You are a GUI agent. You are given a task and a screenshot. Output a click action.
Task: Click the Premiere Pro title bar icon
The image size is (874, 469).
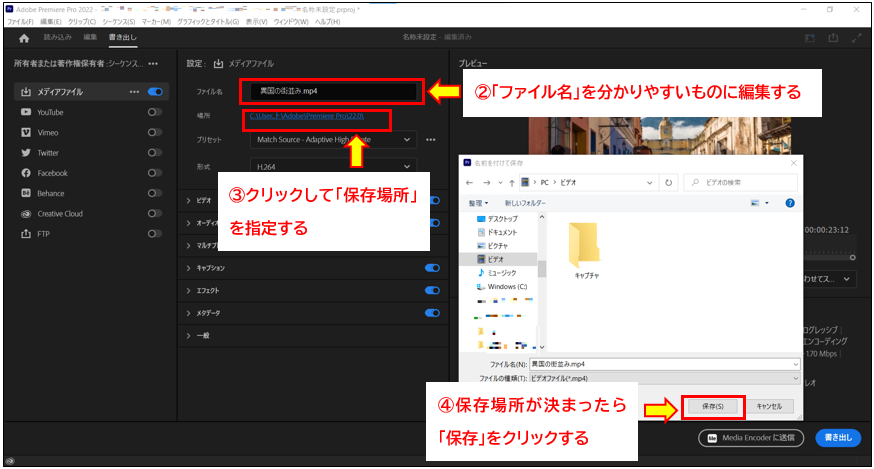click(x=9, y=9)
